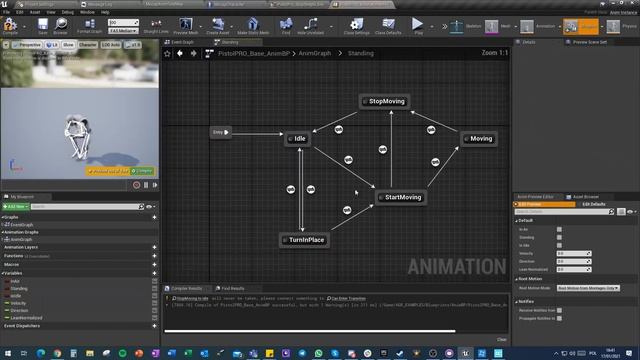
Task: Open the Root Motion Mode dropdown
Action: (588, 288)
